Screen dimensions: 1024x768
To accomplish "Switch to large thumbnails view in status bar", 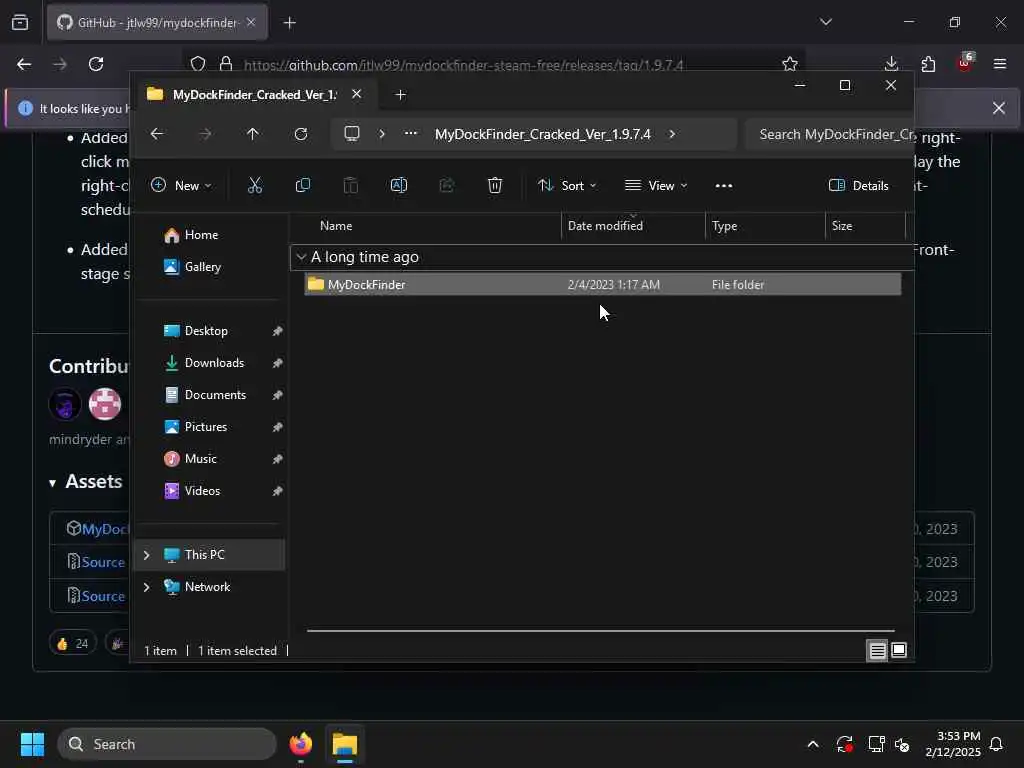I will tap(899, 650).
